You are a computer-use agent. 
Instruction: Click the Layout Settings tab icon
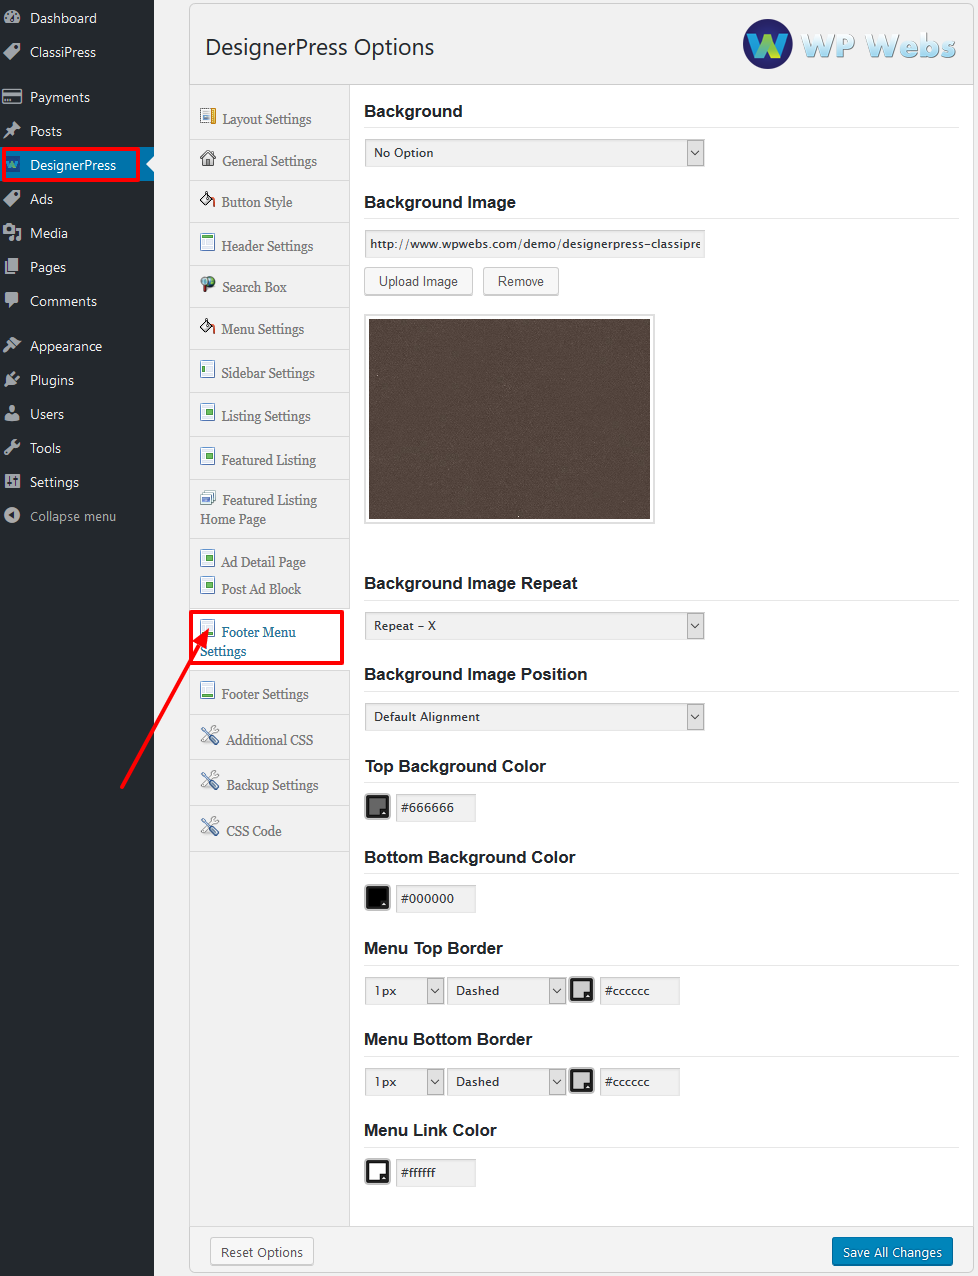[208, 116]
